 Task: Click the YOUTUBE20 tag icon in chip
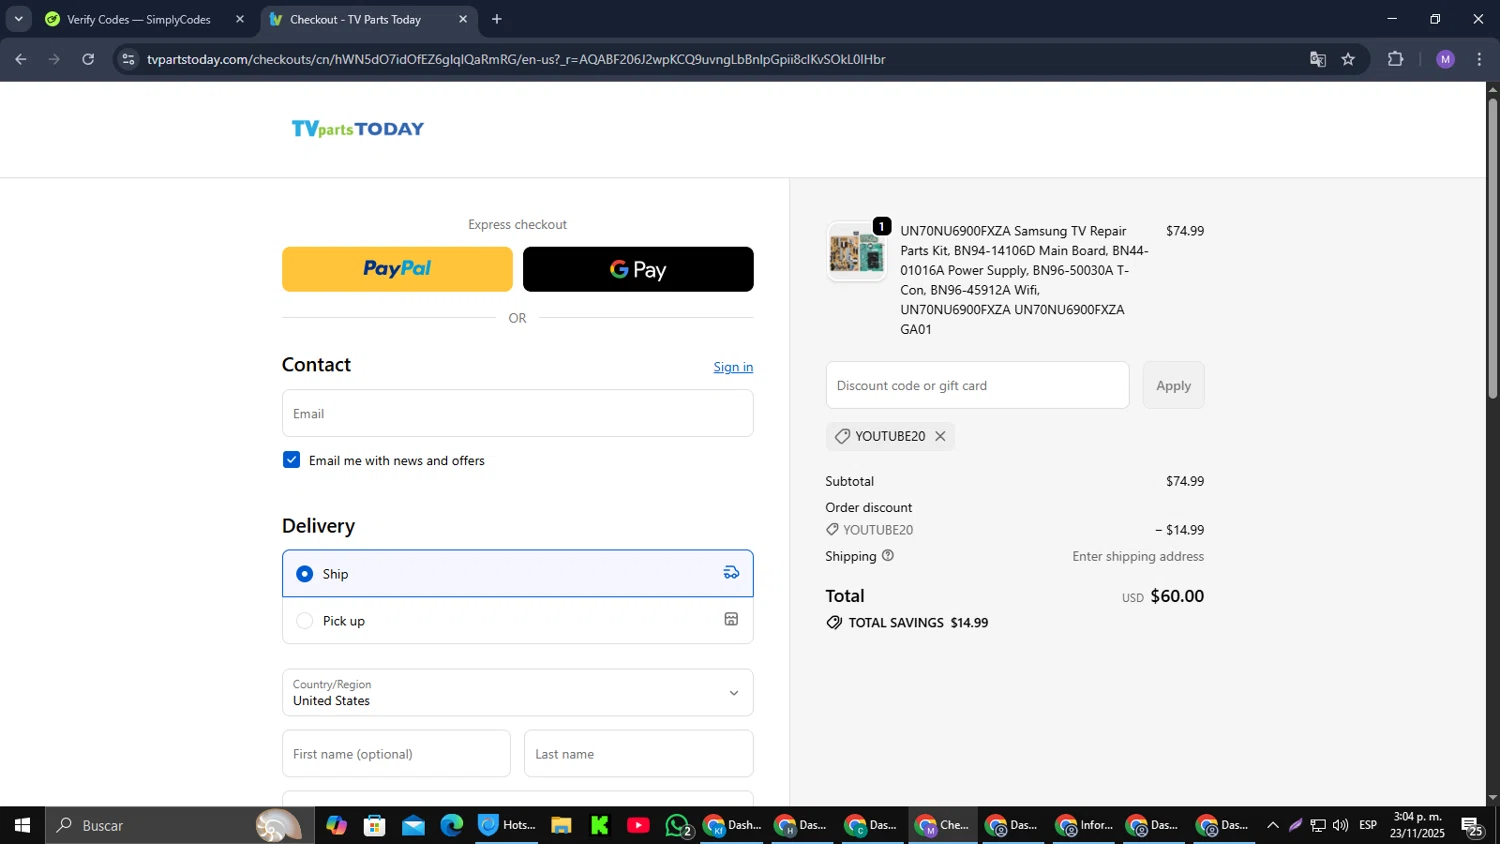(x=842, y=436)
